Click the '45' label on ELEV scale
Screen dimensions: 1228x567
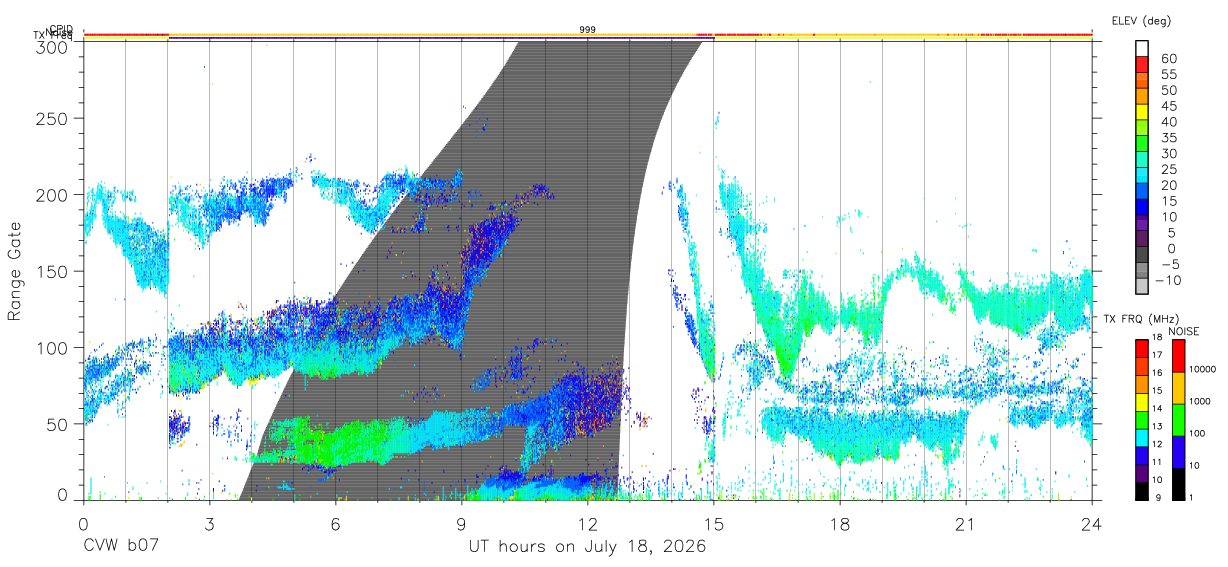point(1168,105)
